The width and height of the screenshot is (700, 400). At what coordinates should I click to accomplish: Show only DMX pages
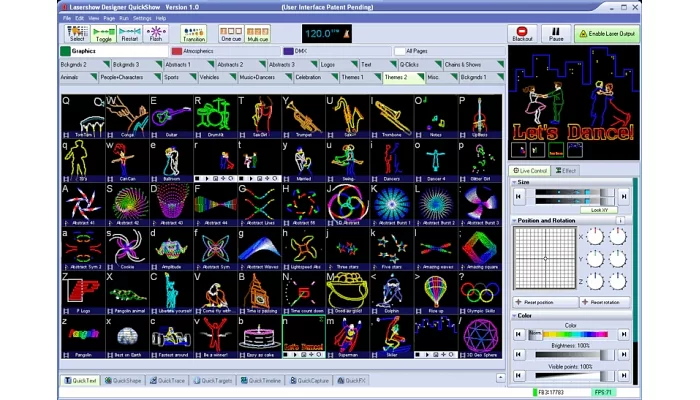337,51
